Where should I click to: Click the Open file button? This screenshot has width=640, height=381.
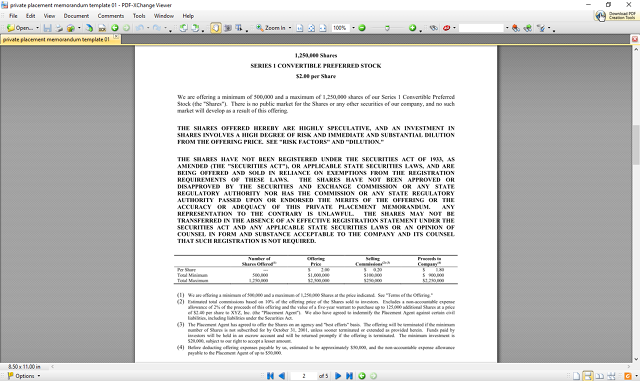pyautogui.click(x=20, y=28)
